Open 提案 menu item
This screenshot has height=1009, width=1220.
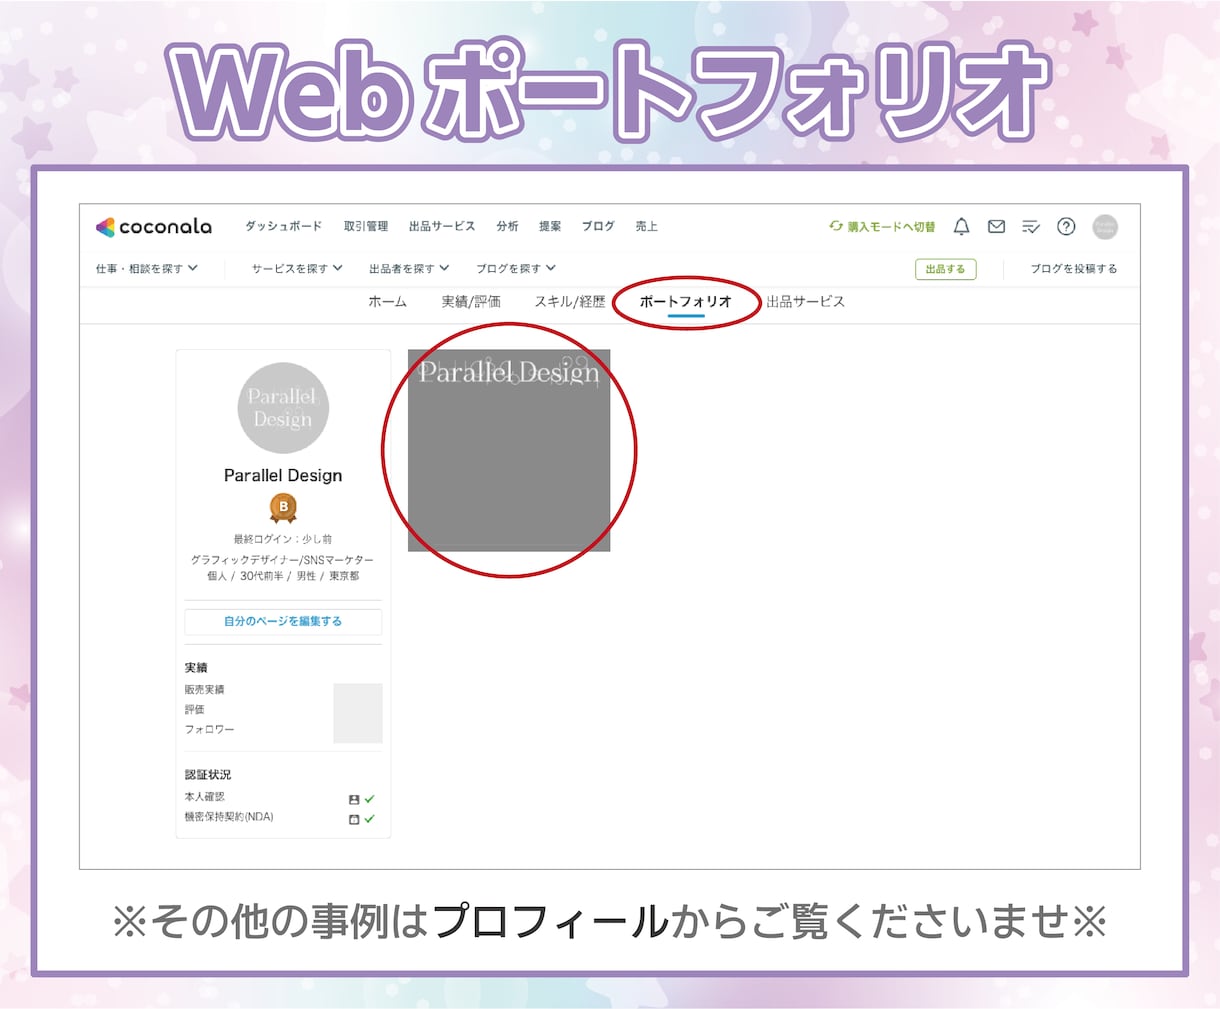[x=550, y=227]
